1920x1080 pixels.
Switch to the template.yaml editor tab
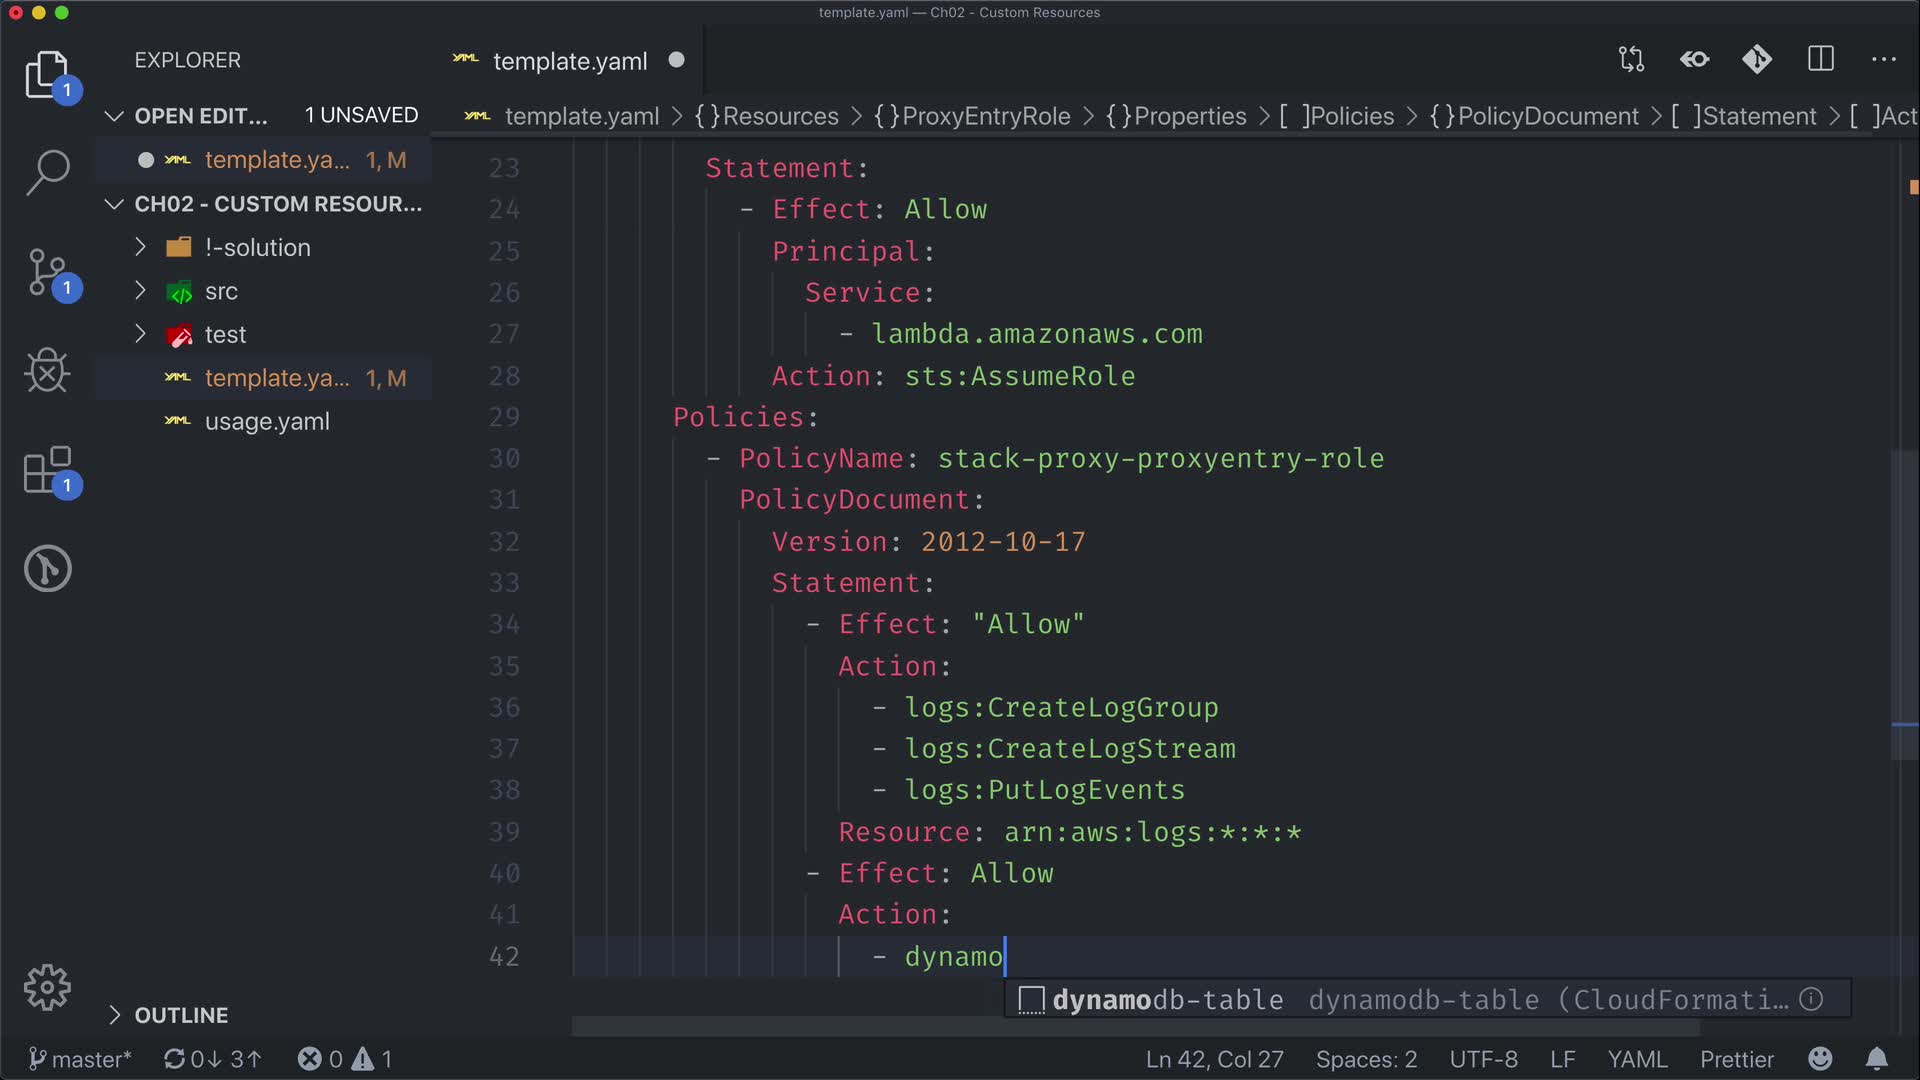click(x=569, y=61)
